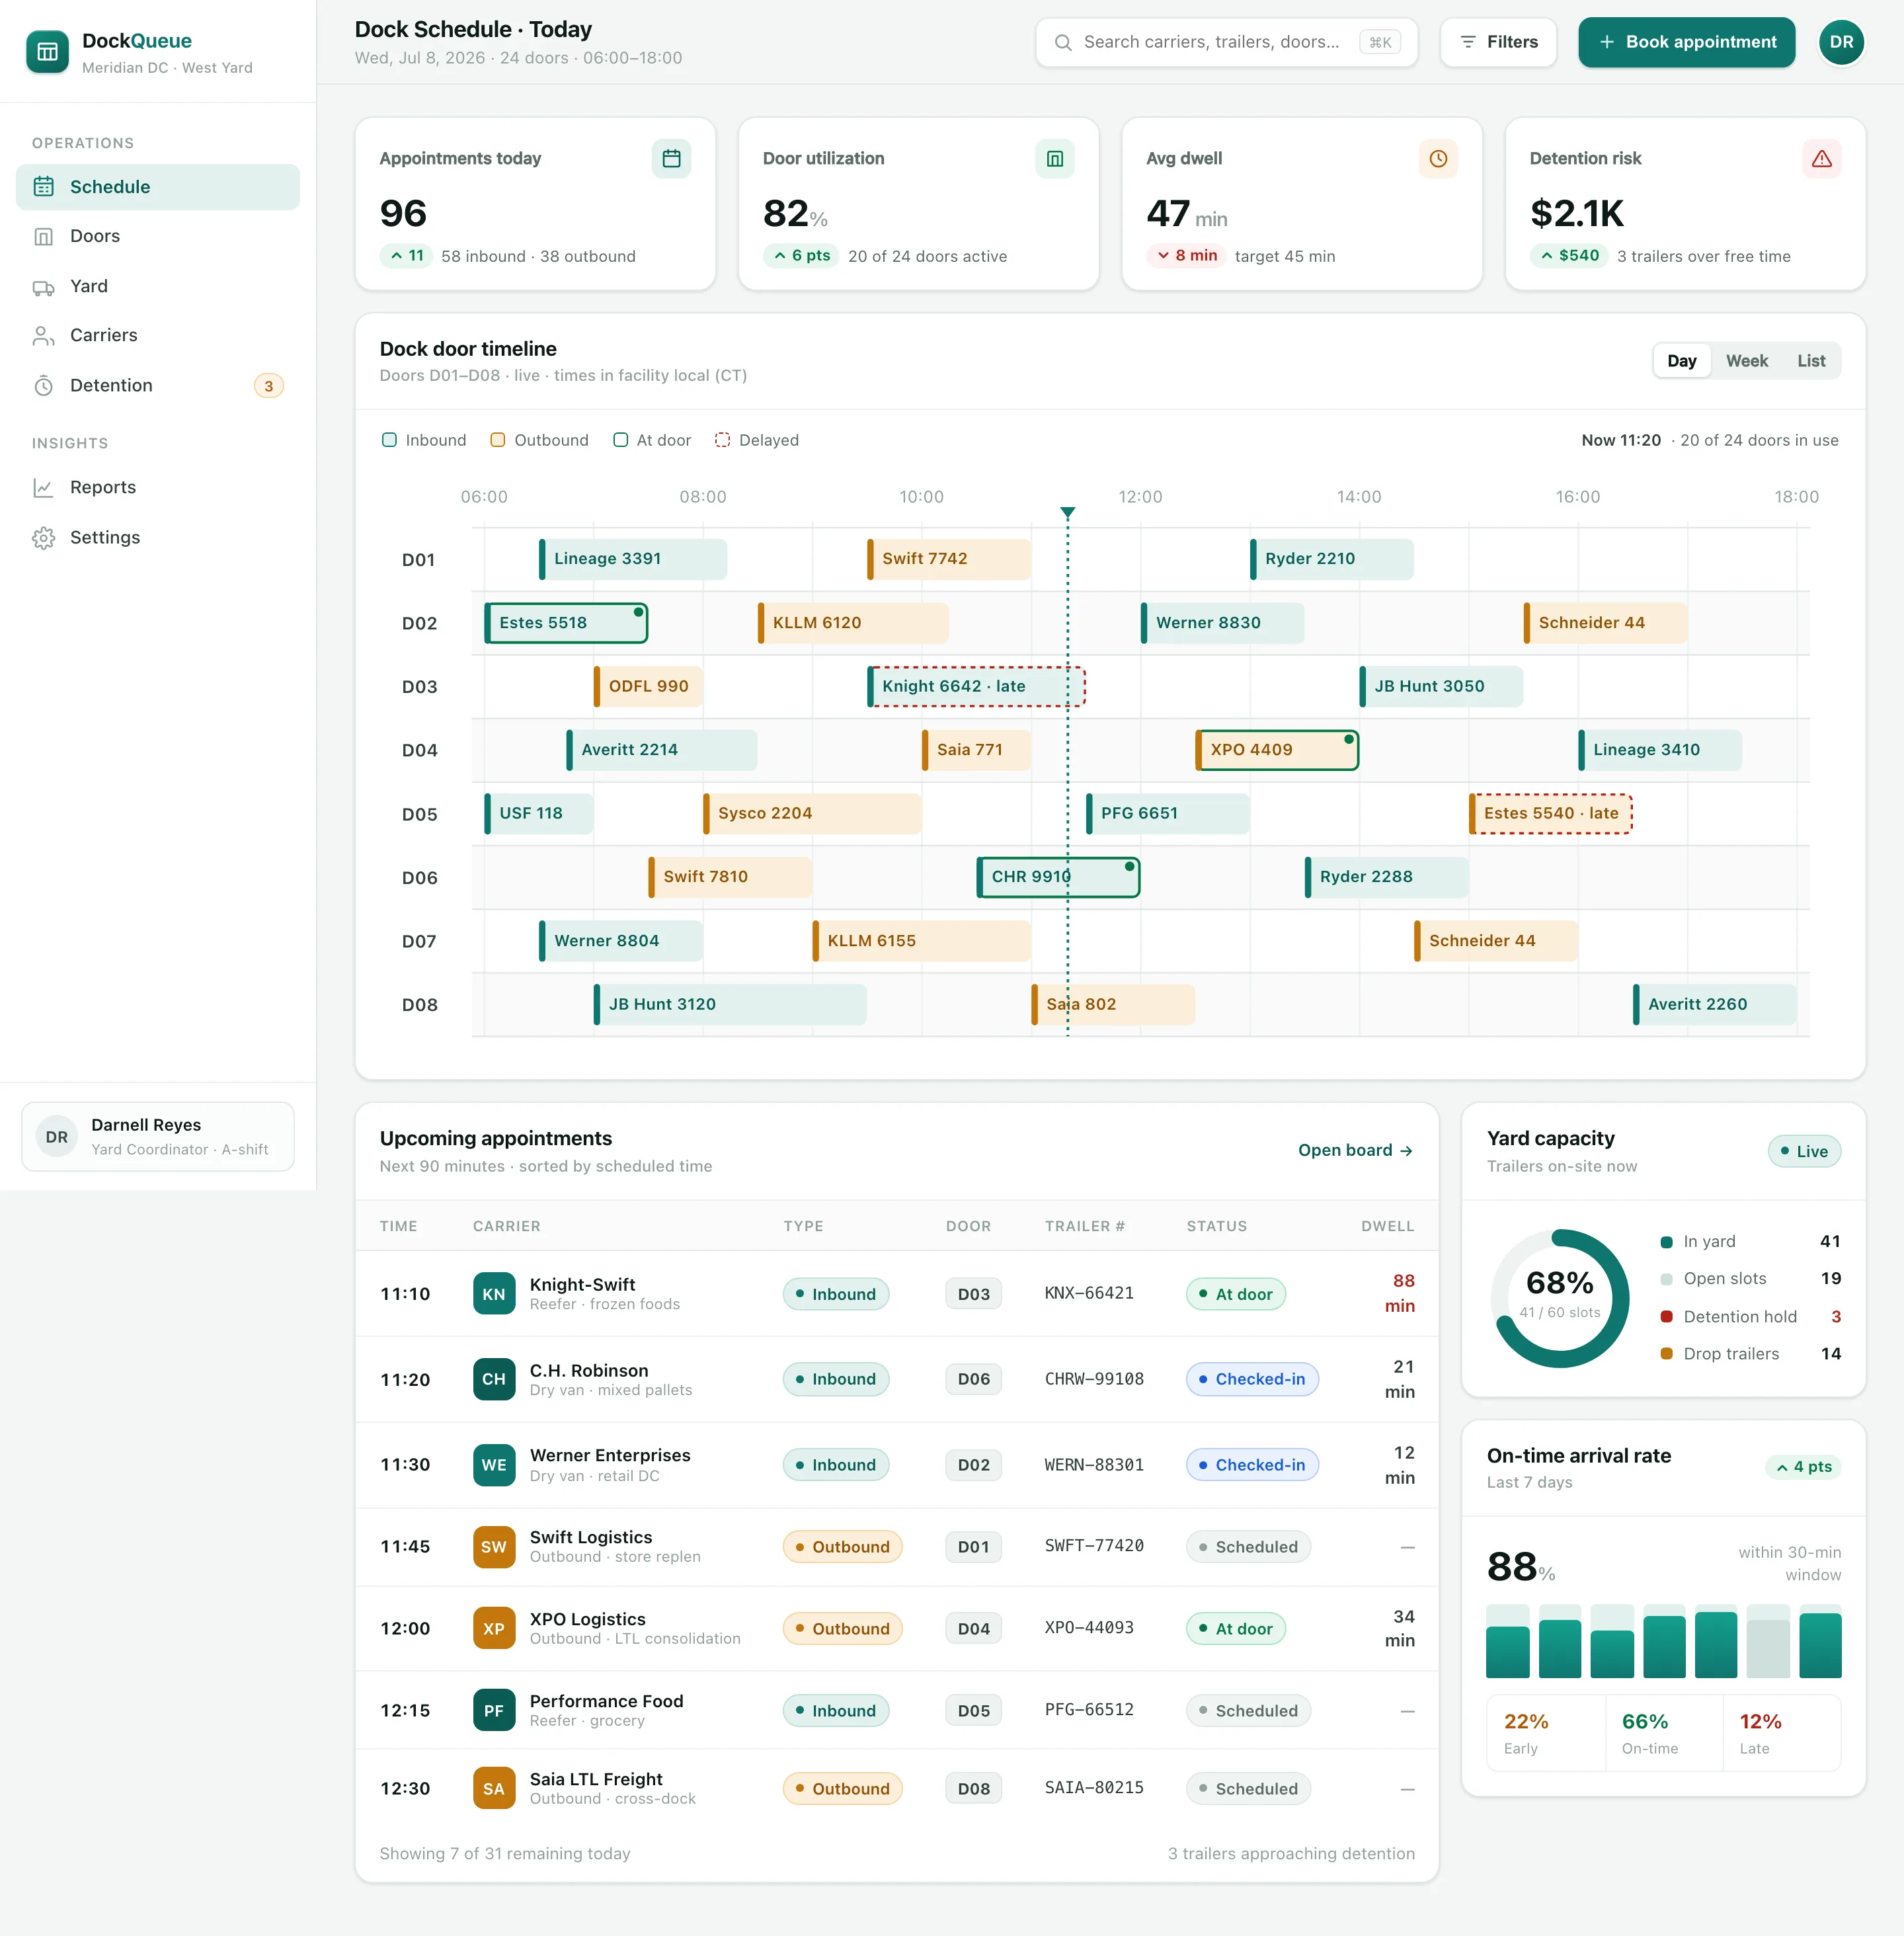Click the Detention hold legend swatch
The image size is (1904, 1936).
tap(1666, 1317)
